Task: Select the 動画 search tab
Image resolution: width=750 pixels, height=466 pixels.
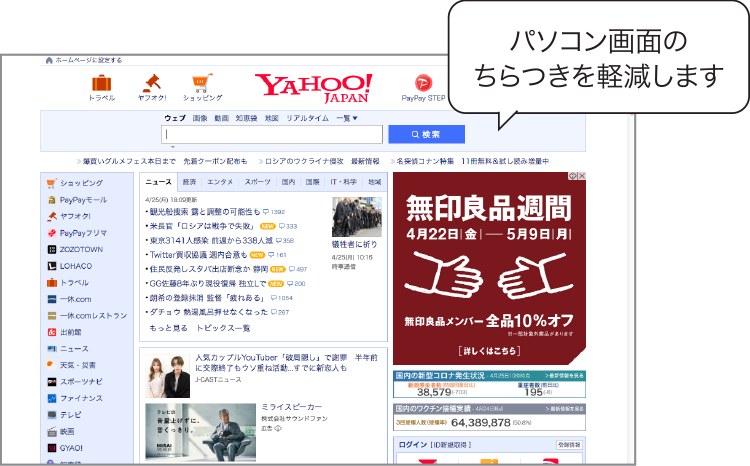Action: coord(221,118)
